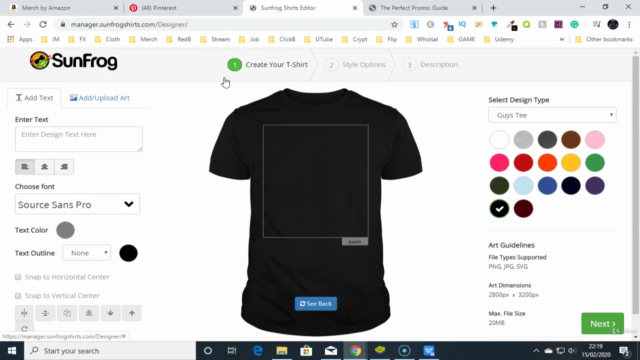The height and width of the screenshot is (360, 640).
Task: Select the light pink shirt color
Action: [x=595, y=140]
